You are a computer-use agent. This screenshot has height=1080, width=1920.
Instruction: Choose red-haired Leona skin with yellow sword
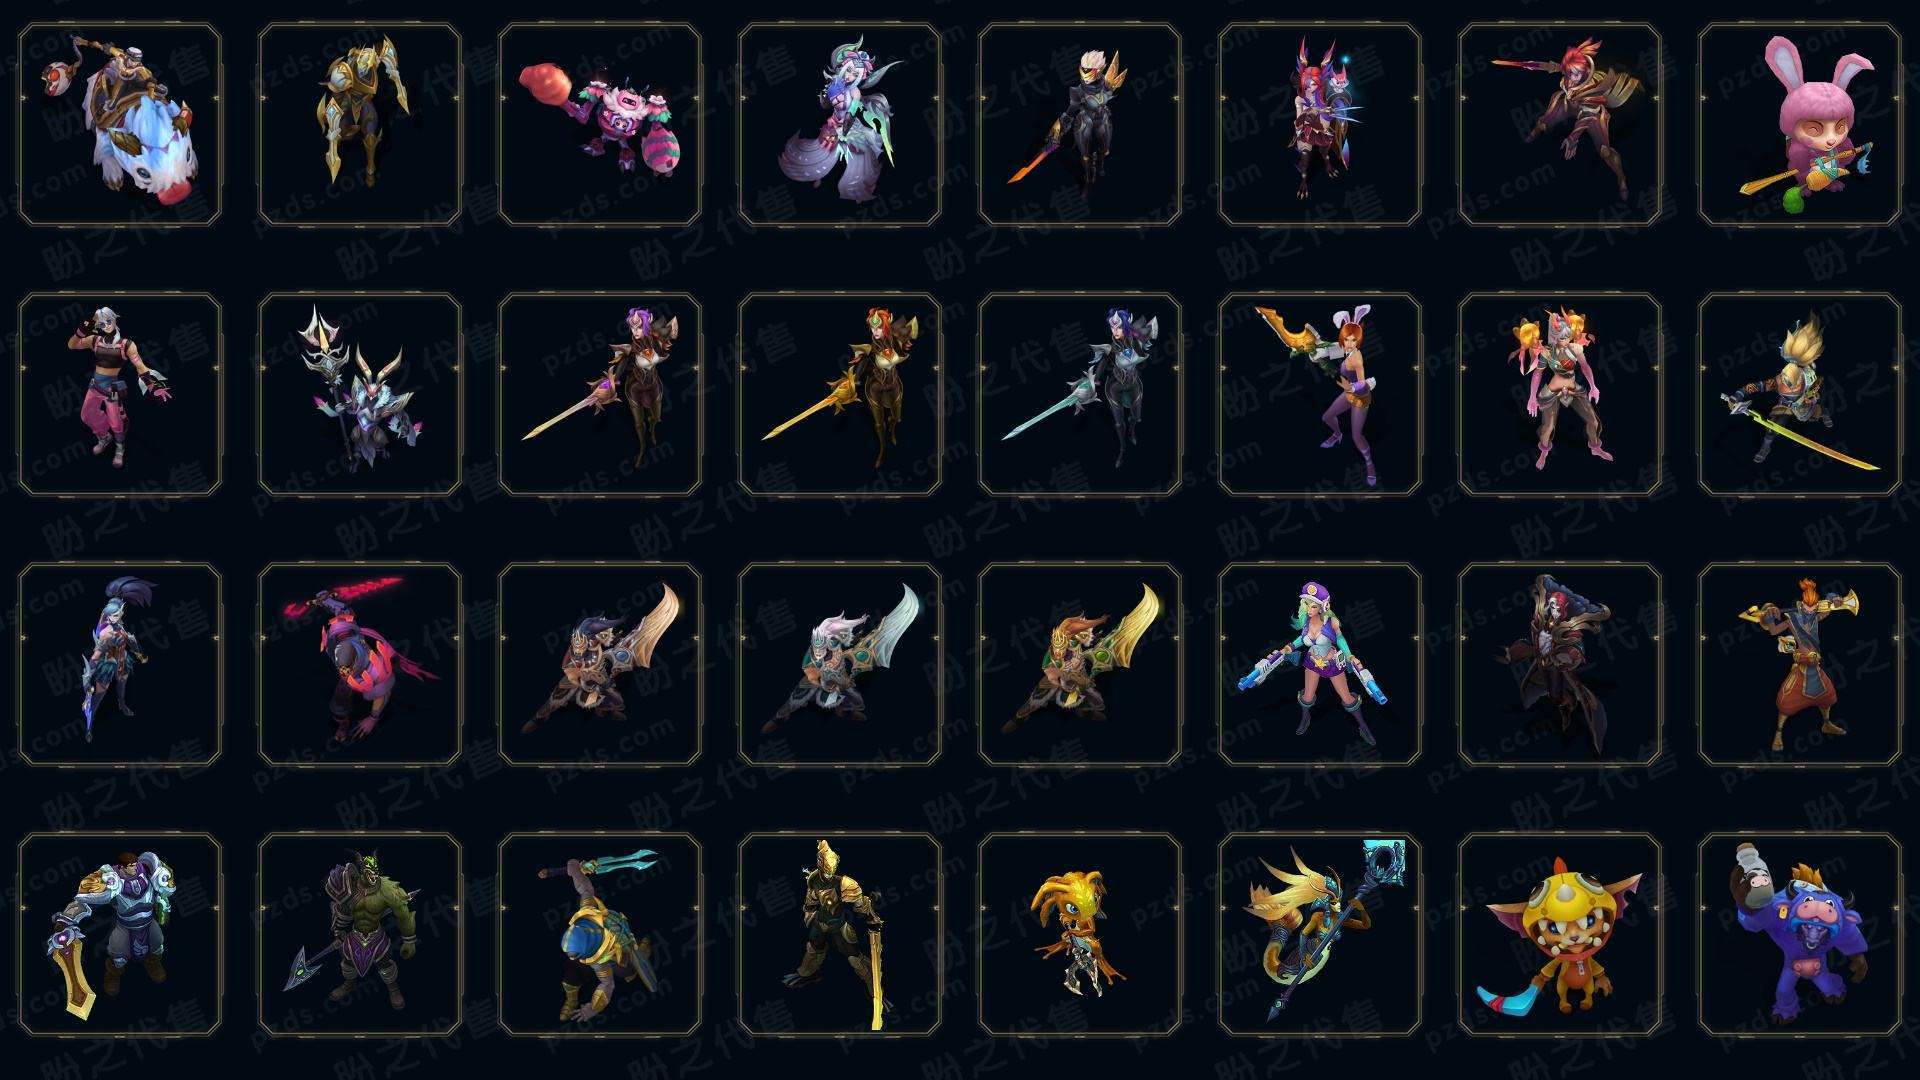pyautogui.click(x=840, y=395)
